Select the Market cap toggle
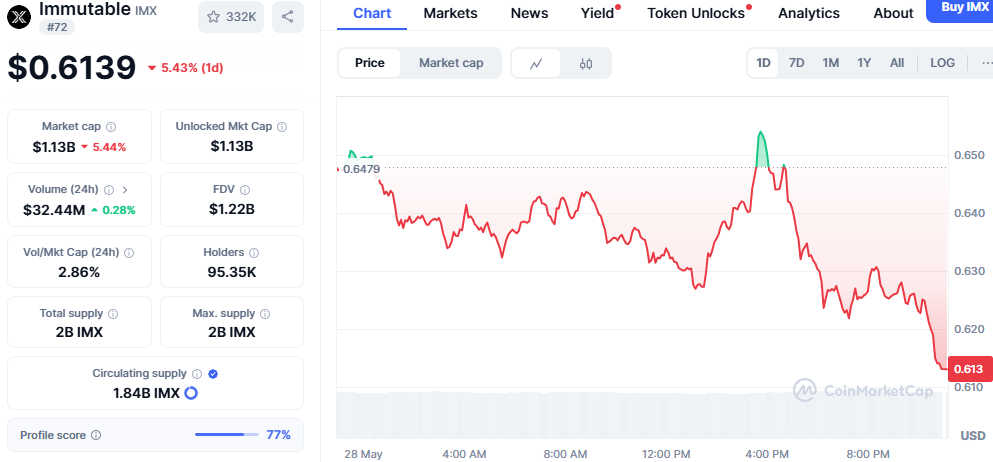The width and height of the screenshot is (993, 462). click(451, 63)
